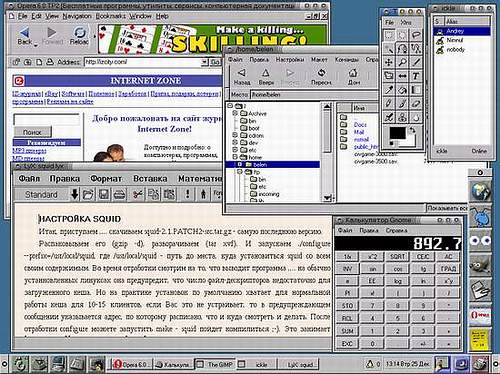Choose GIMP's Bezier select tool

(x=402, y=49)
